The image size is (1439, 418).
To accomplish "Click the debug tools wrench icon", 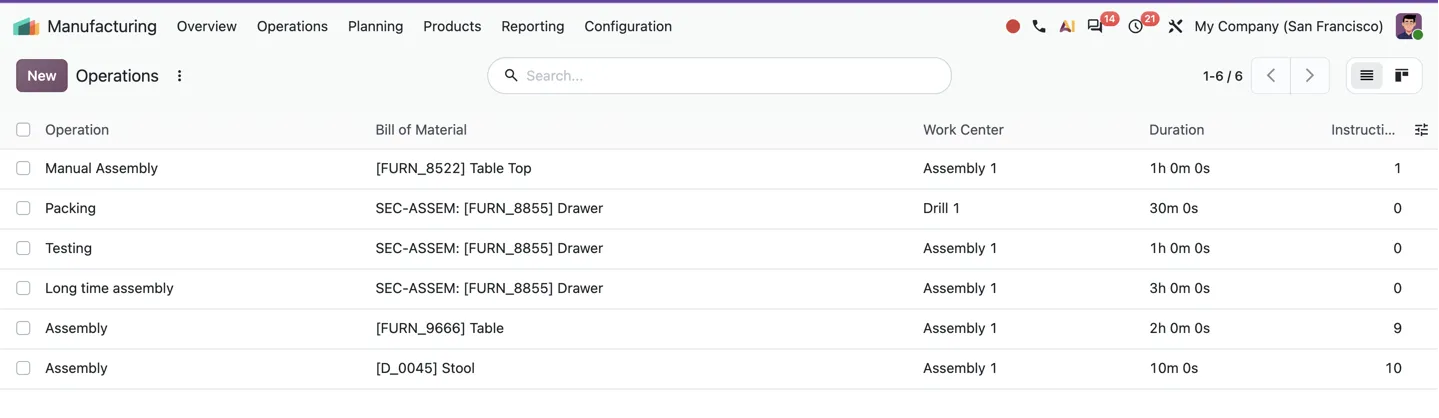I will 1175,27.
